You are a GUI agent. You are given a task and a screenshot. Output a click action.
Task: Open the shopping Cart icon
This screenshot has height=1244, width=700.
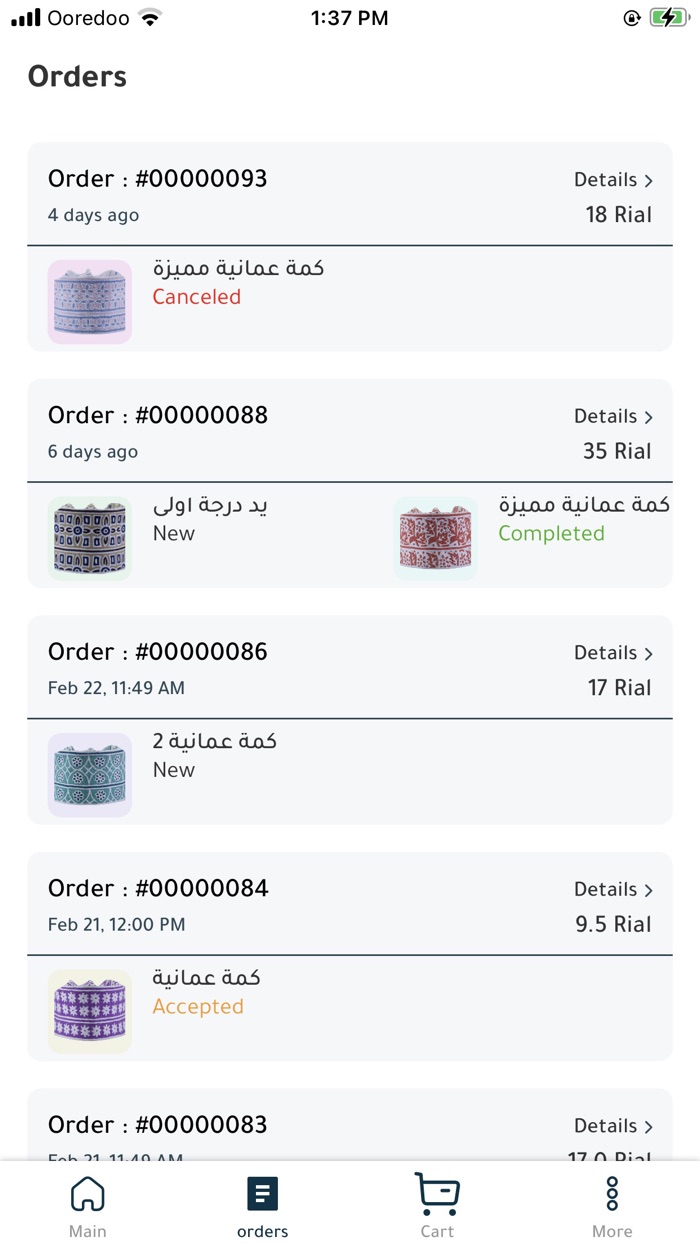point(437,1193)
